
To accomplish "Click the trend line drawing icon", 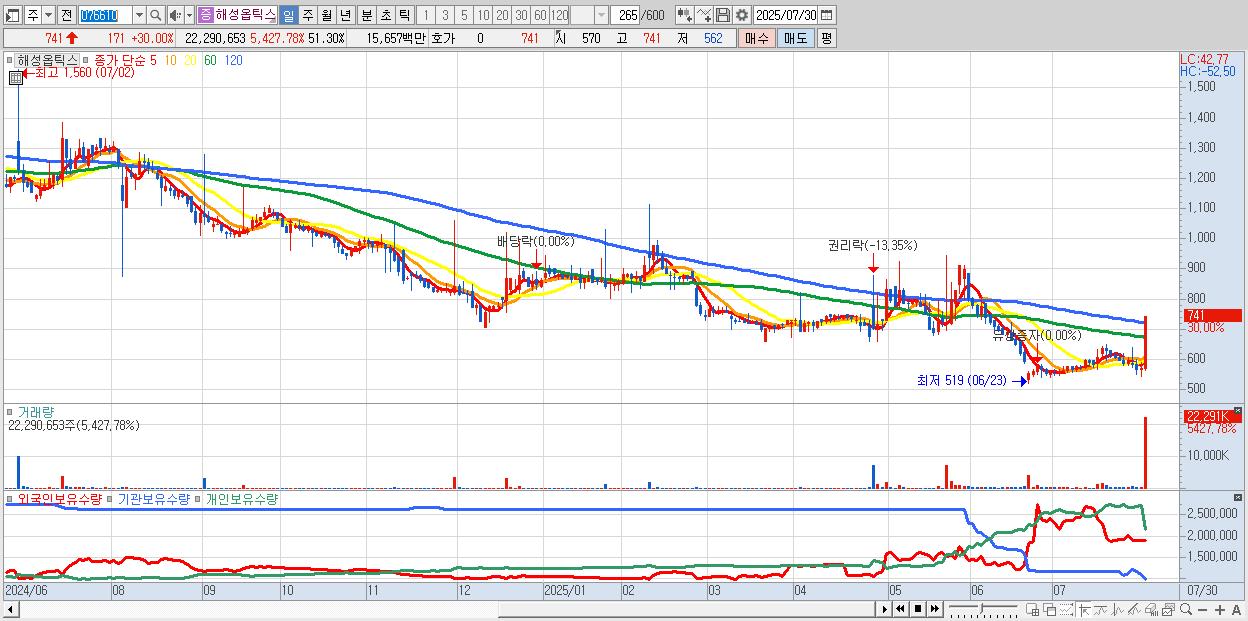I will [1101, 609].
